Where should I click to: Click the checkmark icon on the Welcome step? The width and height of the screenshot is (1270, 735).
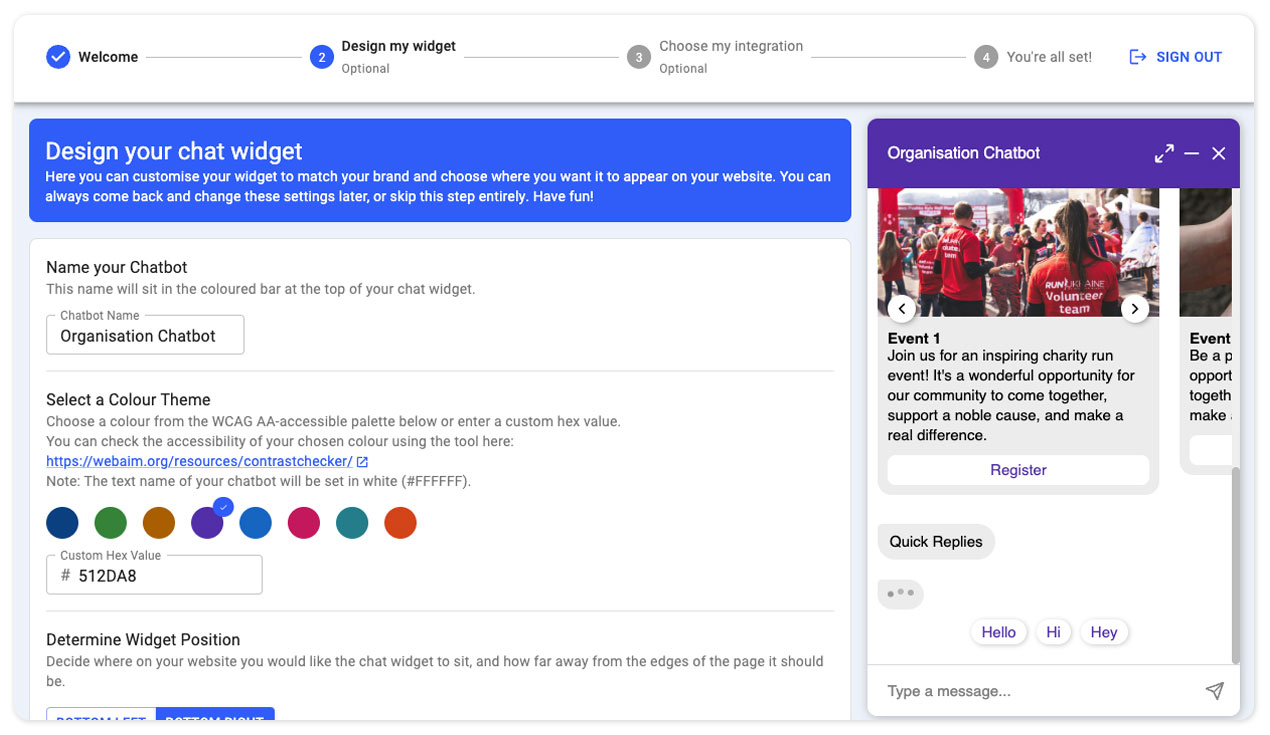tap(58, 57)
